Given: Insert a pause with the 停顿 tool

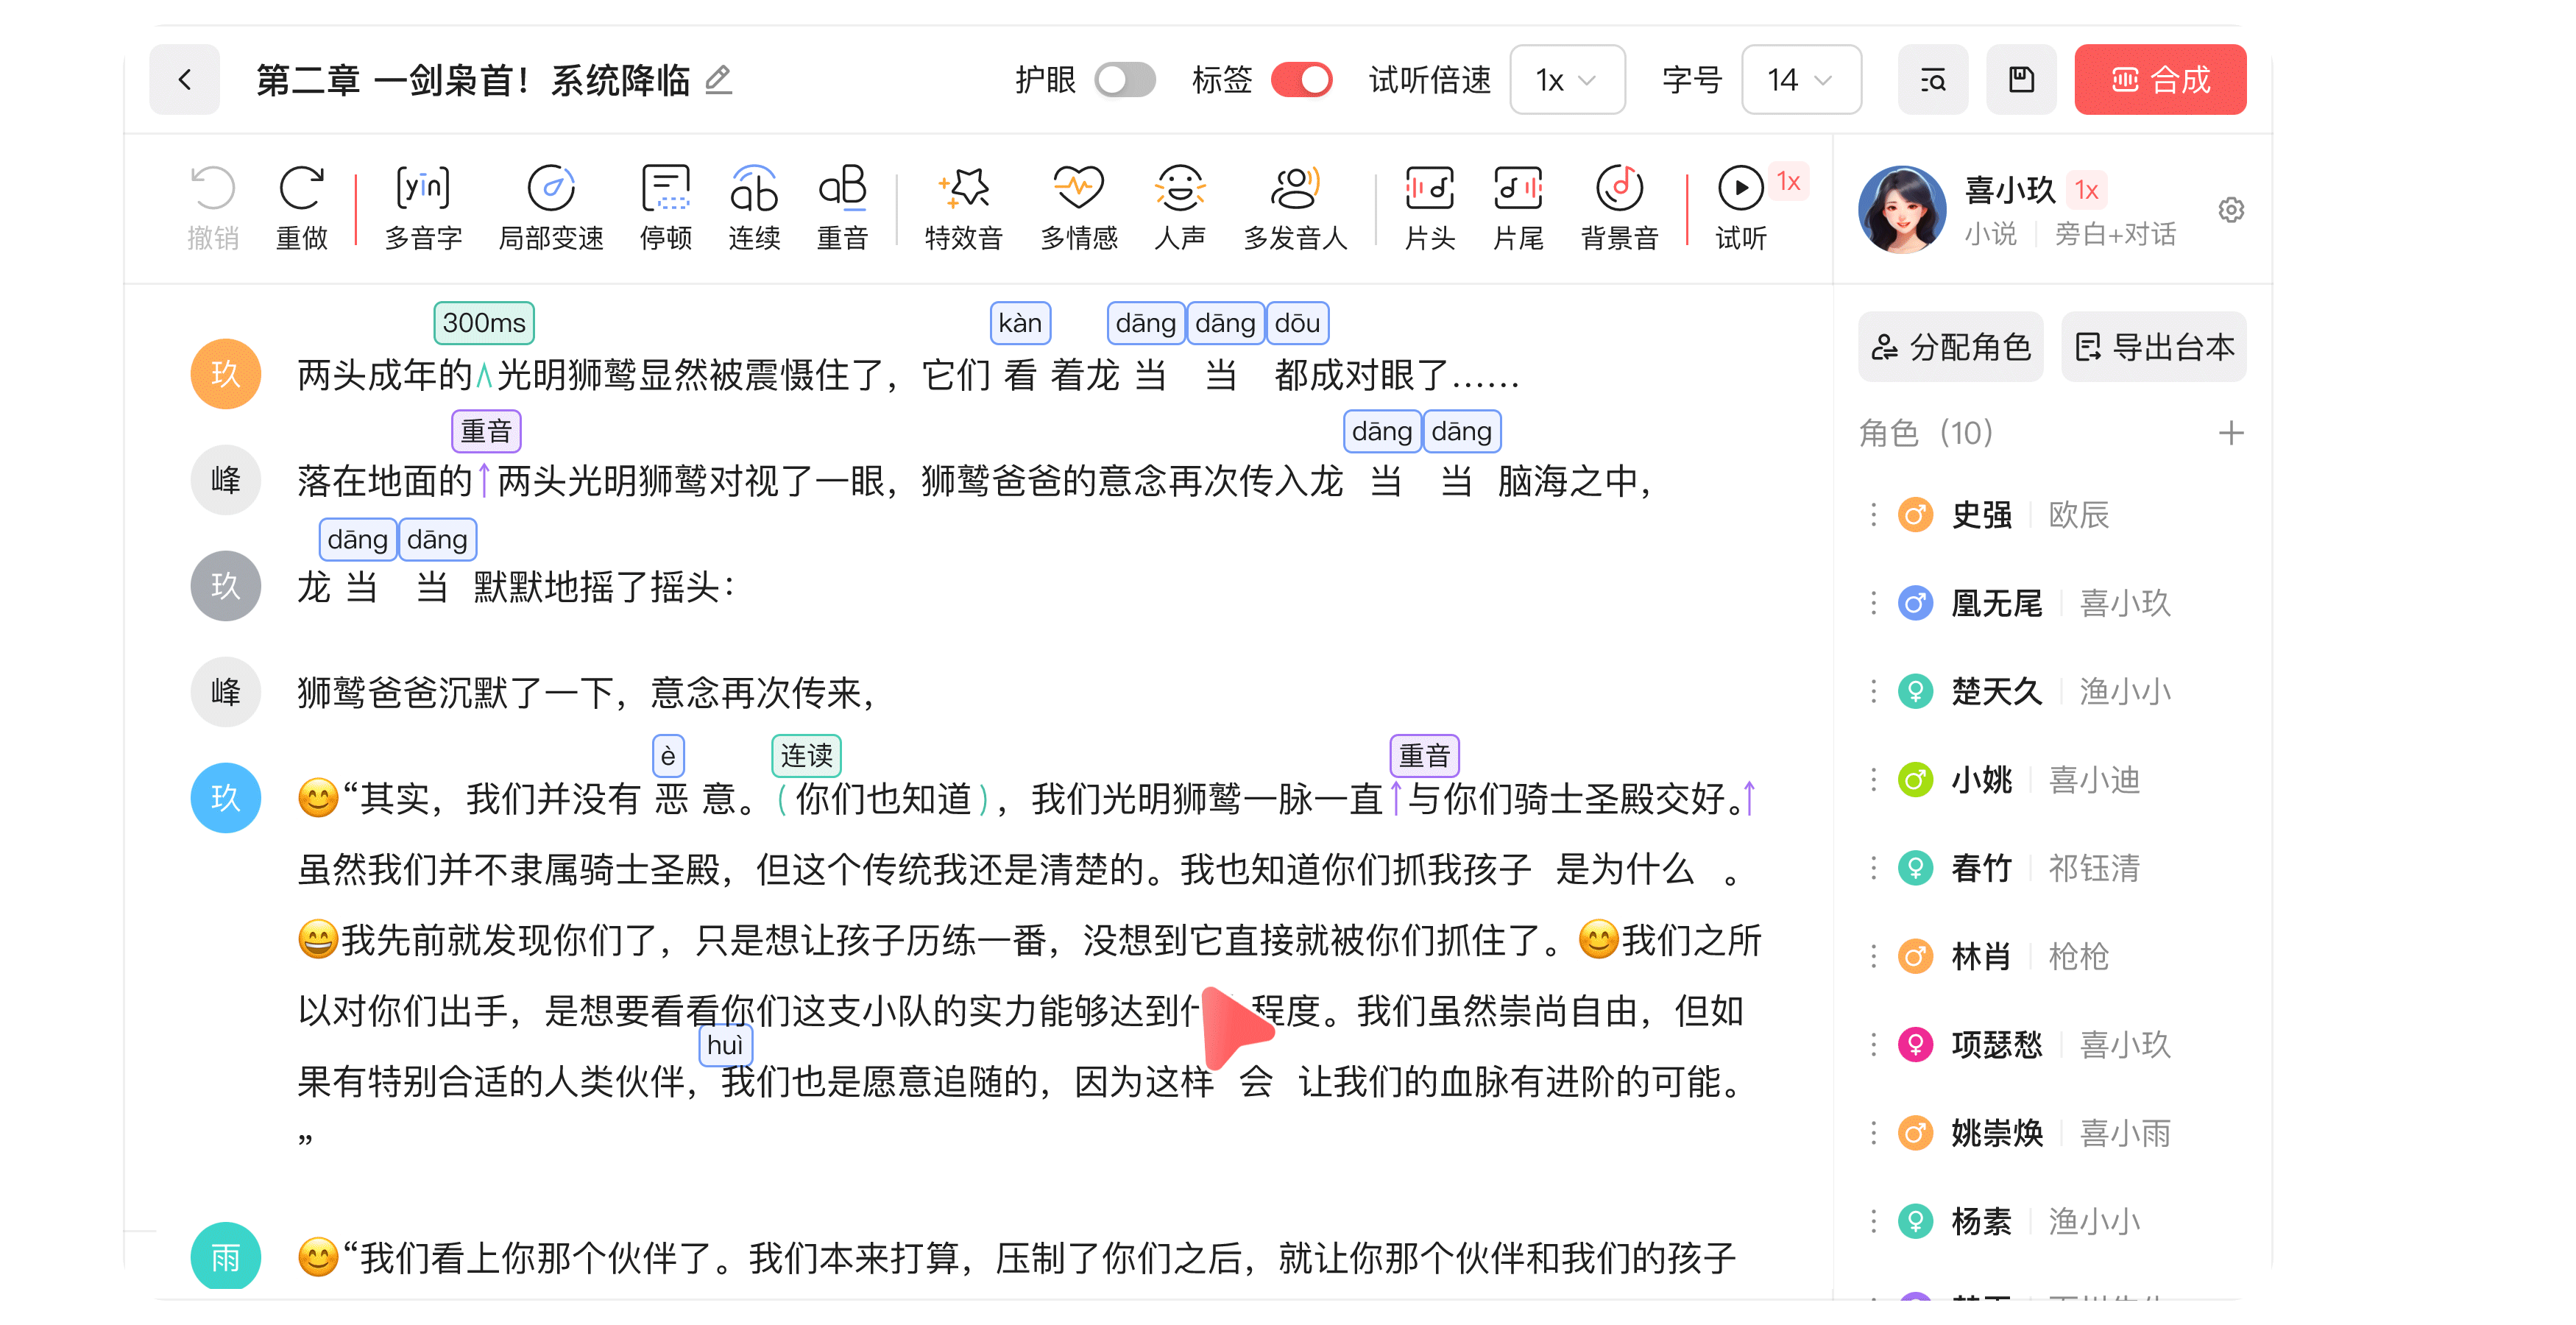Looking at the screenshot, I should click(x=666, y=189).
